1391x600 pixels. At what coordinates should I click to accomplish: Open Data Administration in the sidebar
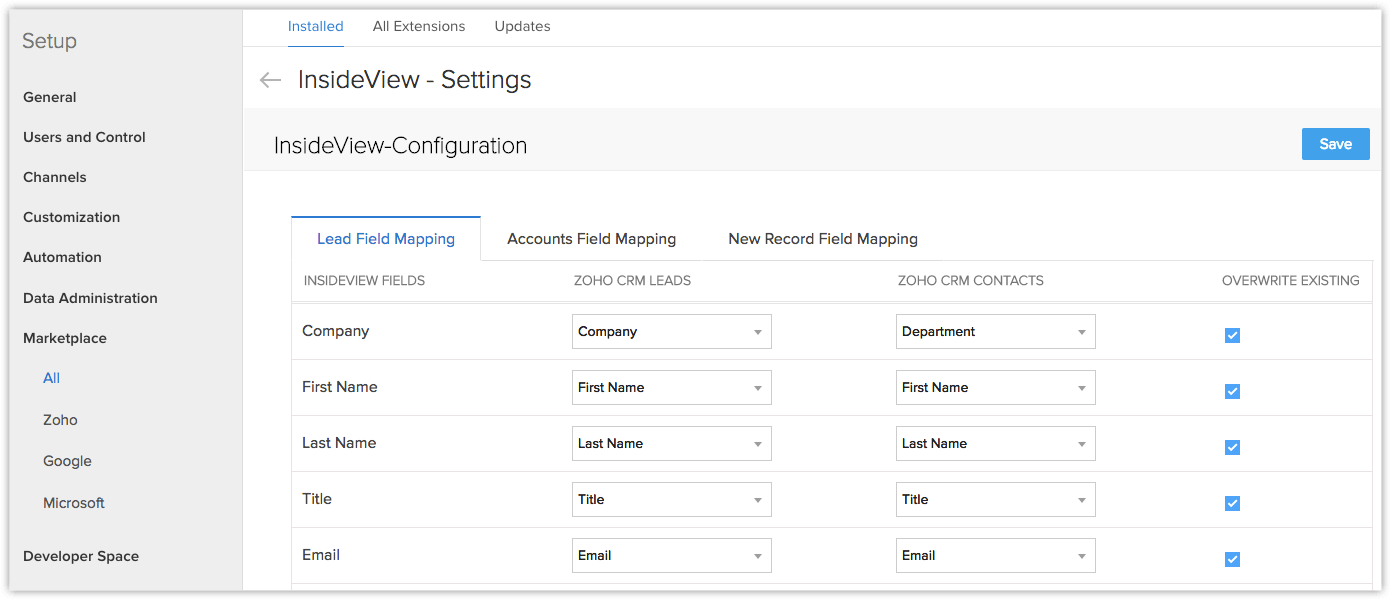pyautogui.click(x=90, y=297)
